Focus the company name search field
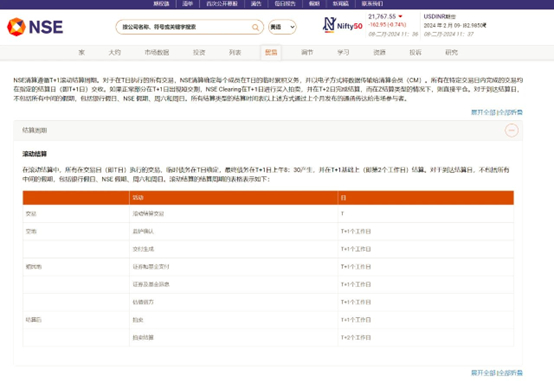 click(189, 27)
